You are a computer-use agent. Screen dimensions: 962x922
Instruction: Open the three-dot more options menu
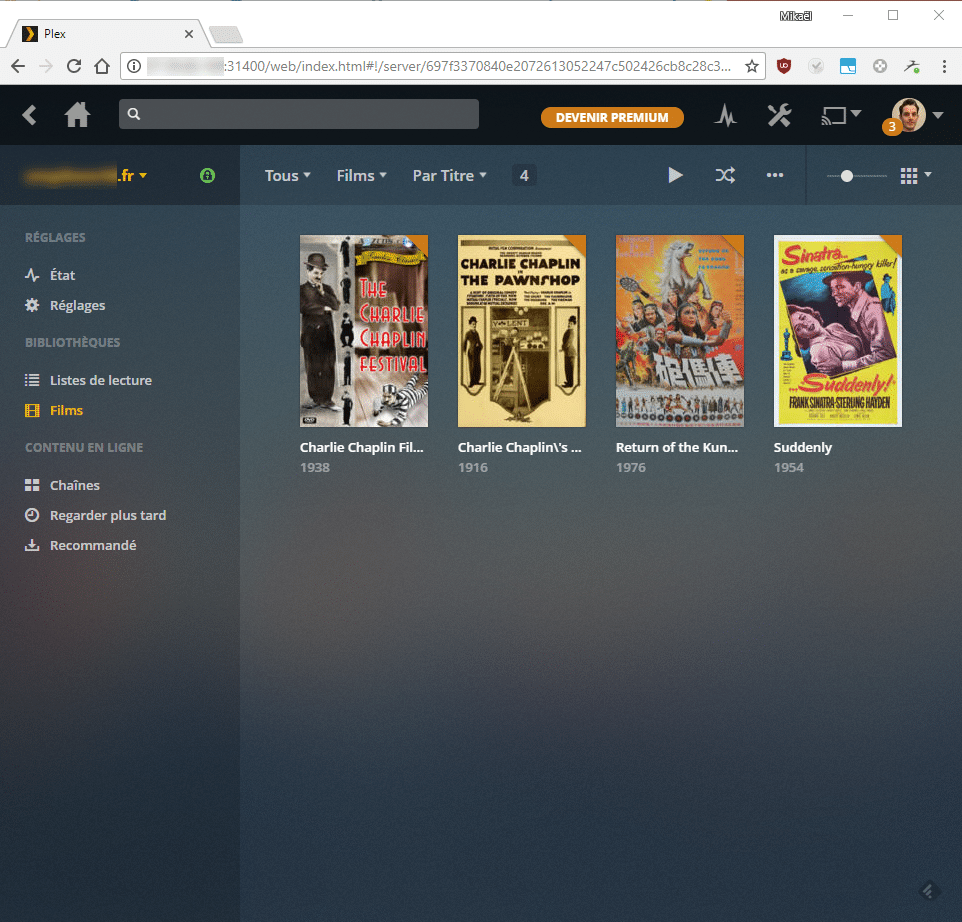tap(775, 175)
